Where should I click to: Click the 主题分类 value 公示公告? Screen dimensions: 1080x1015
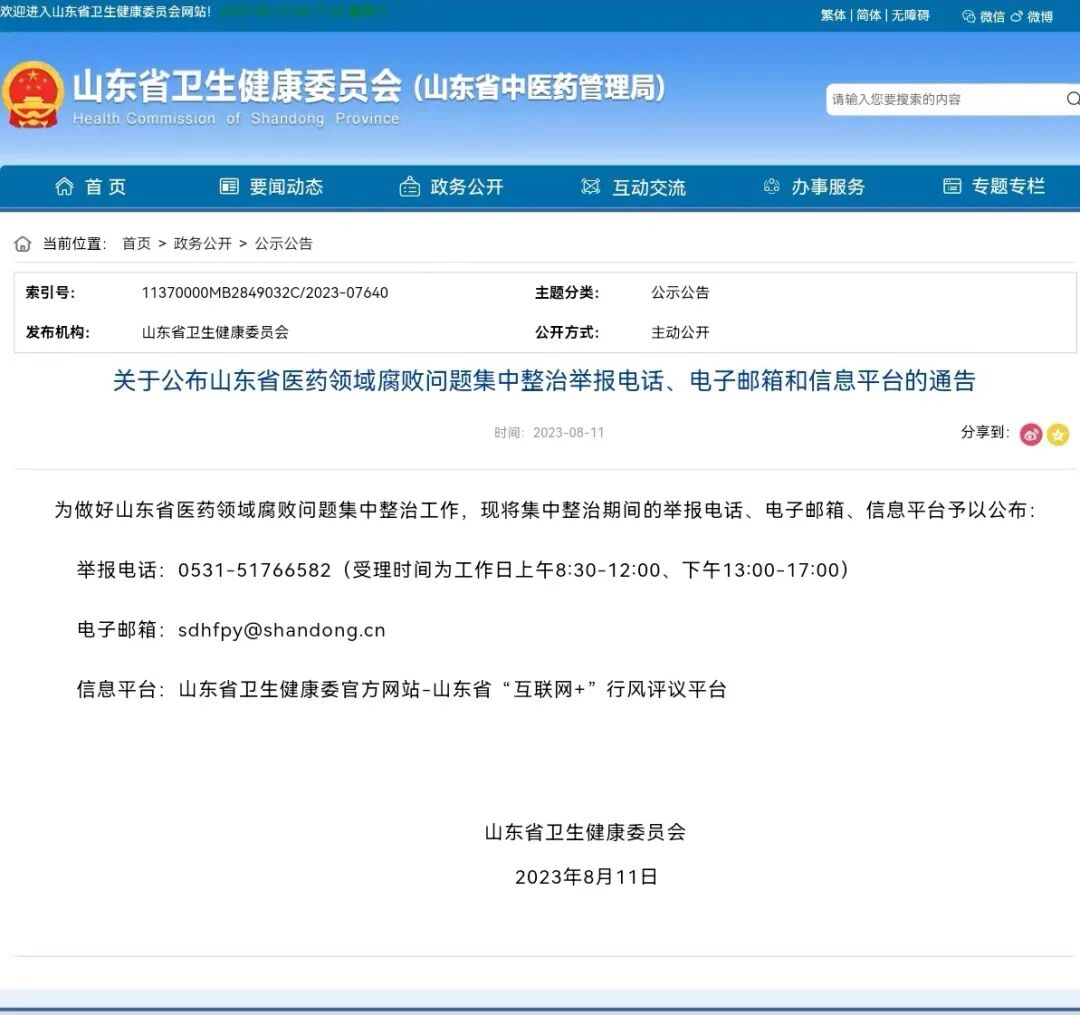pyautogui.click(x=681, y=293)
